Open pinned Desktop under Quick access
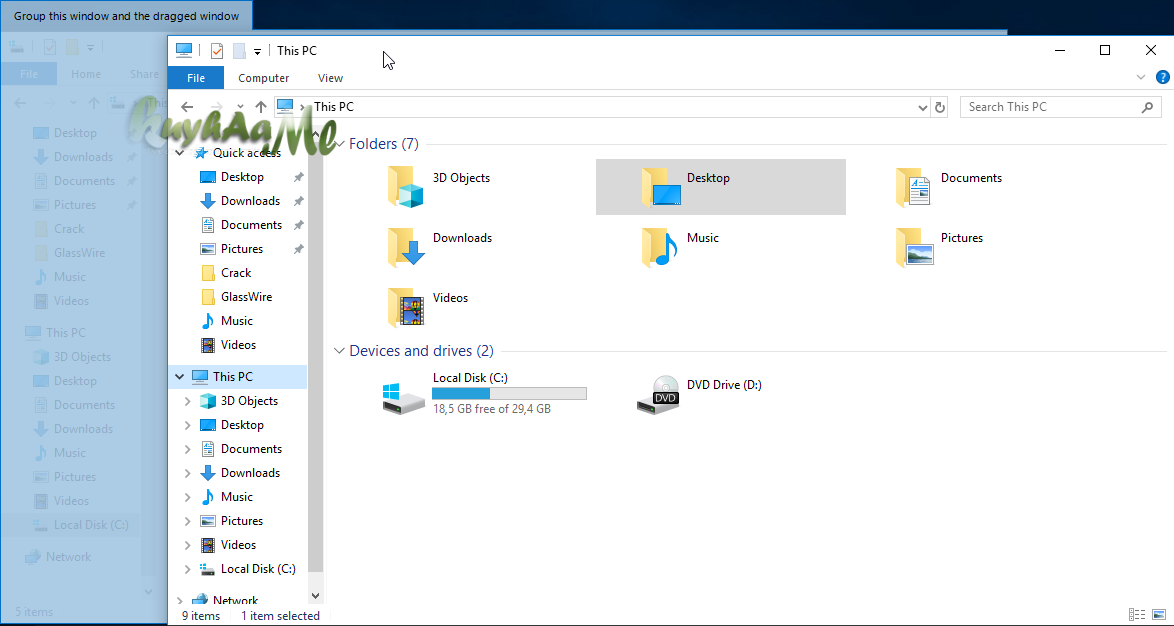Screen dimensions: 1174x626 tap(242, 177)
